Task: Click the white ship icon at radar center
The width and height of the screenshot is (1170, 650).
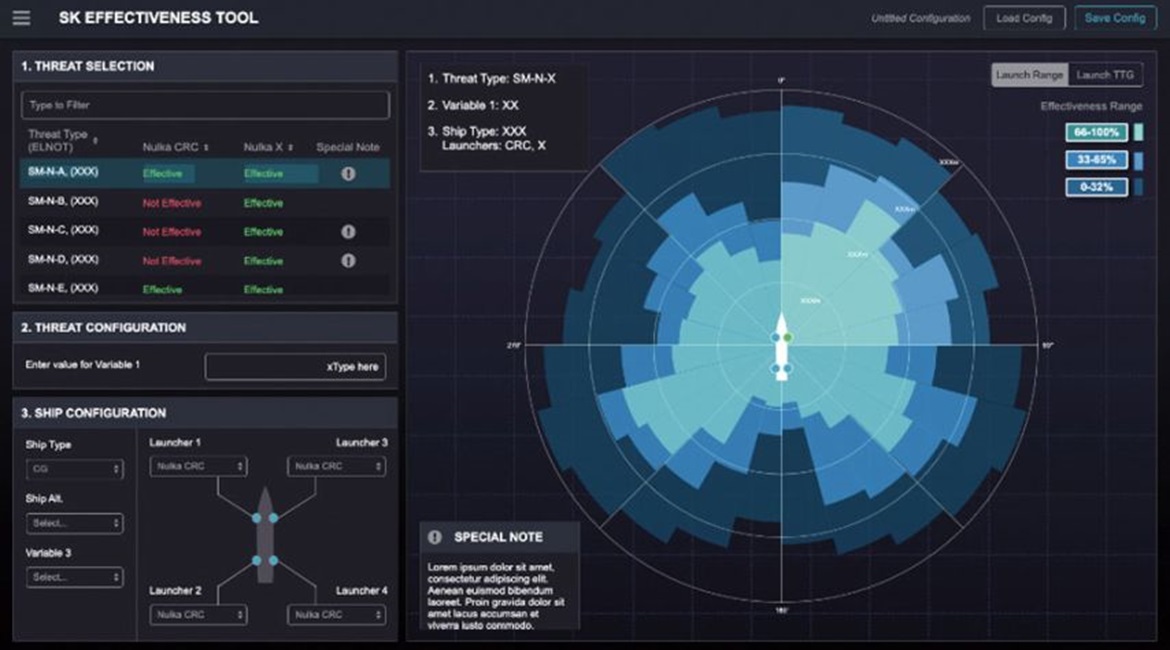Action: tap(781, 347)
